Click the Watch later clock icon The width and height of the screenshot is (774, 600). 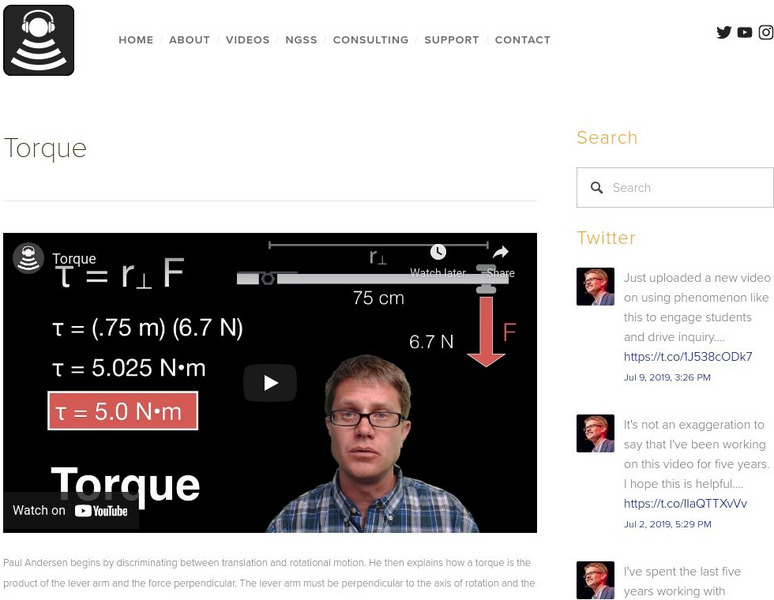pos(438,252)
